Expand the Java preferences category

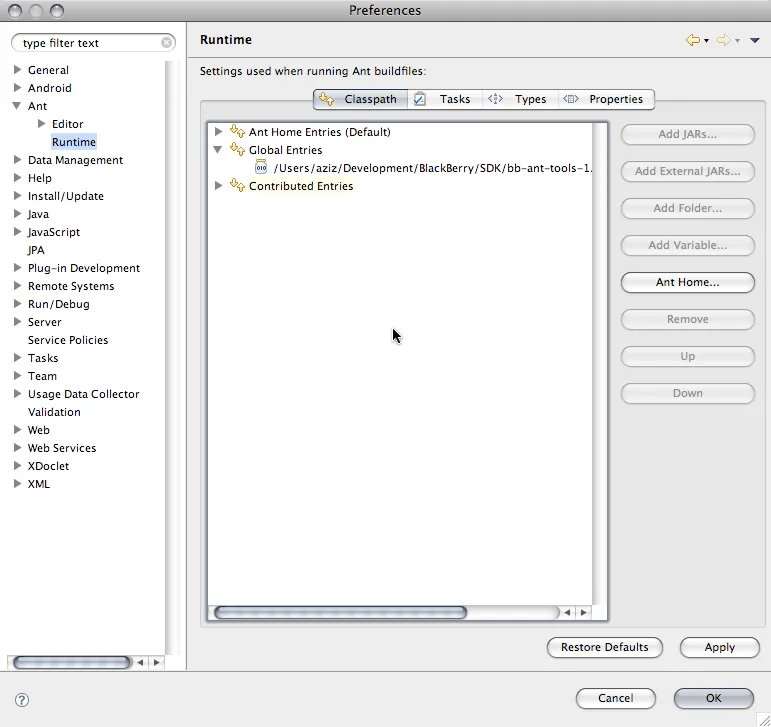pos(17,213)
